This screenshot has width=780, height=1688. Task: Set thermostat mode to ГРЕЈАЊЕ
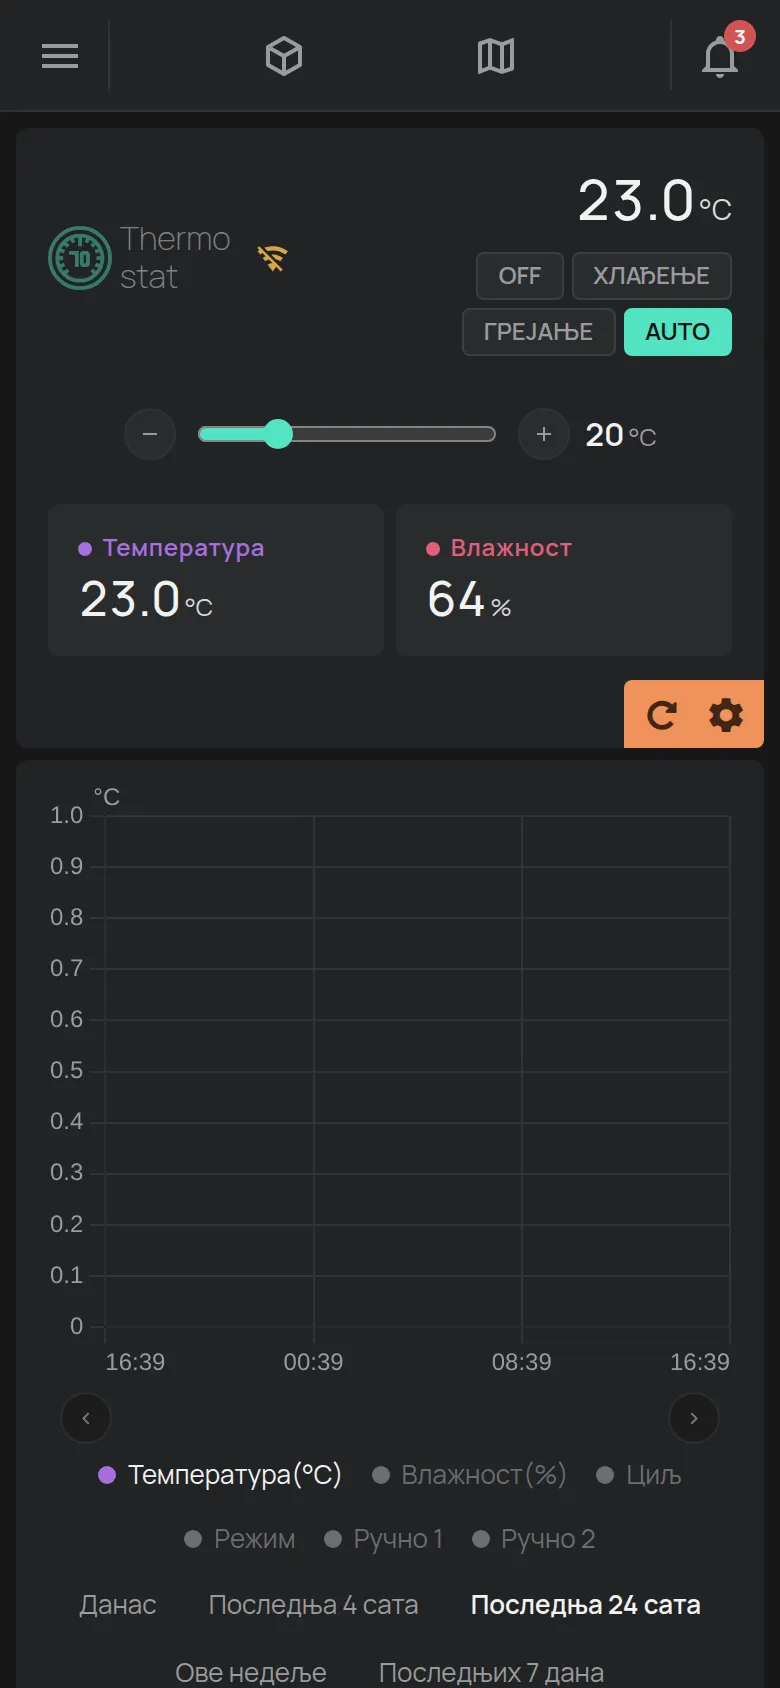[539, 332]
